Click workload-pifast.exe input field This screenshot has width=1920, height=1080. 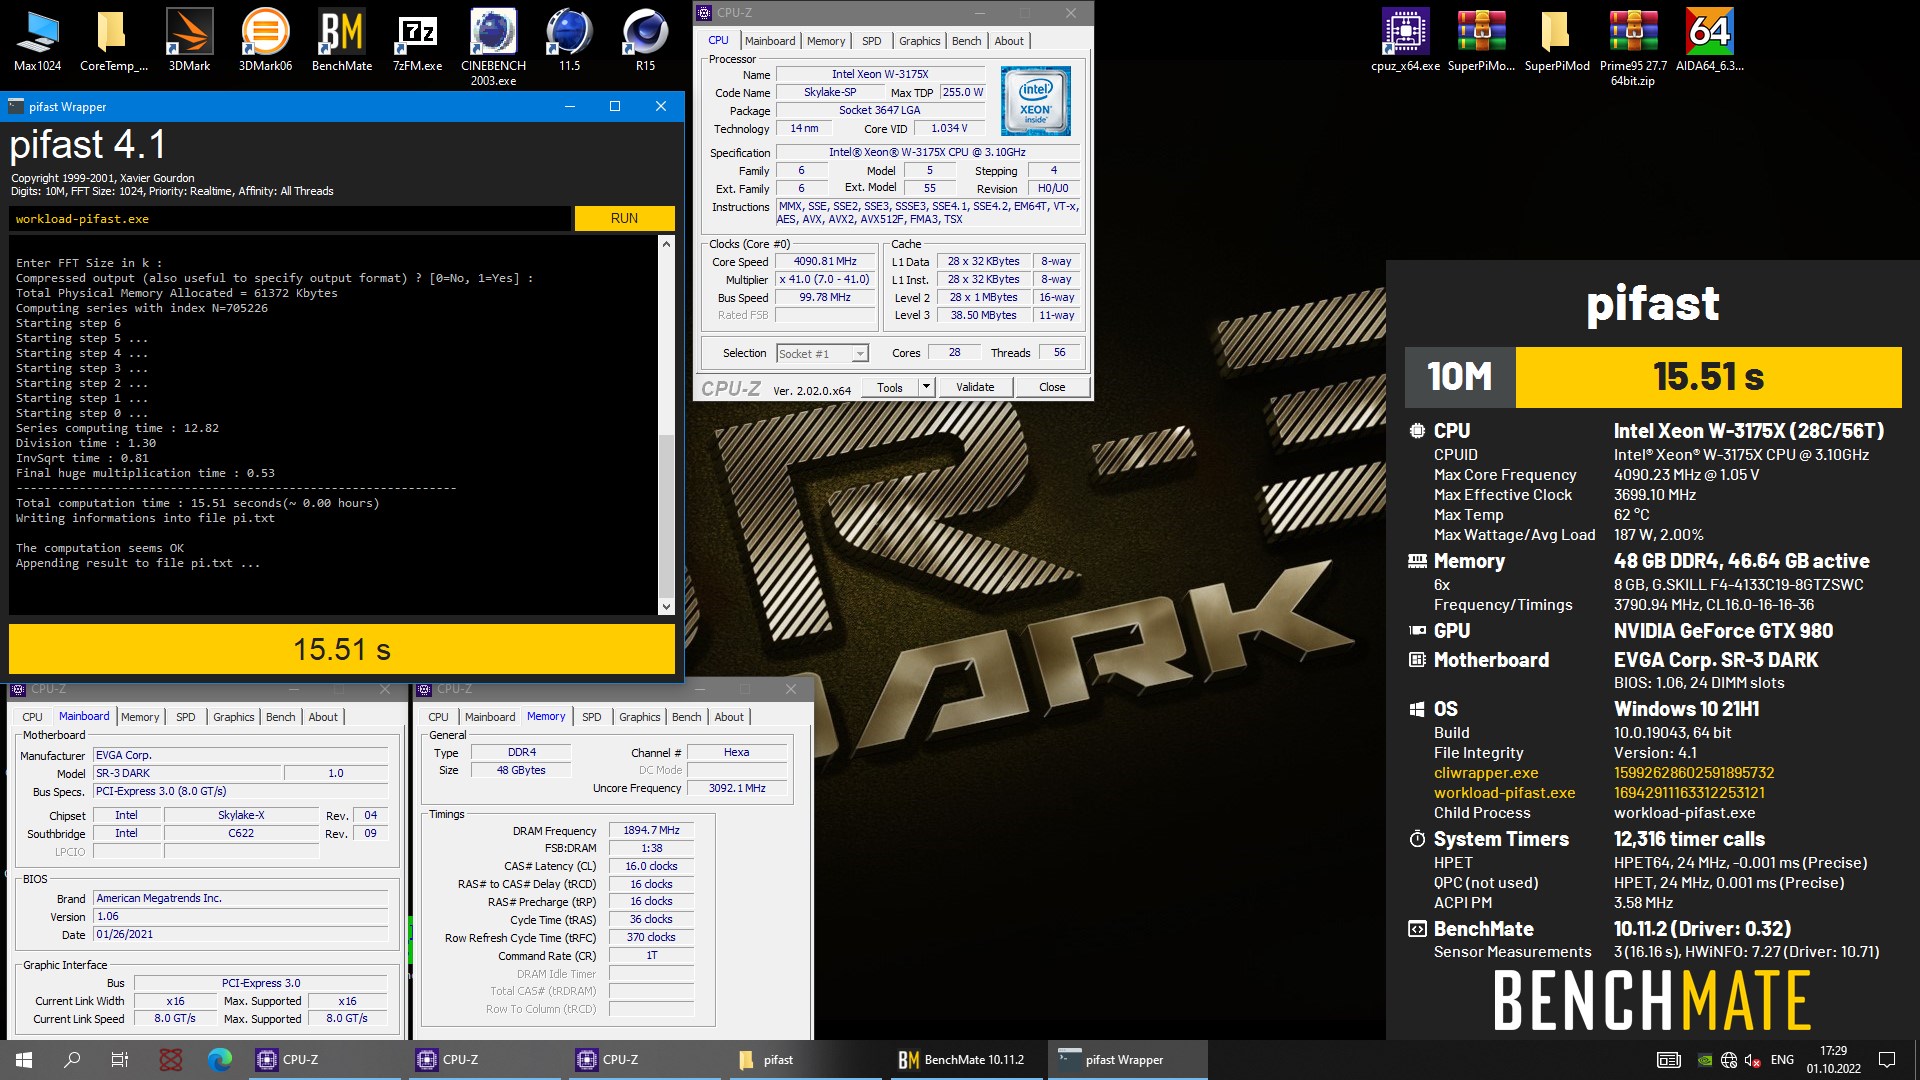point(290,219)
